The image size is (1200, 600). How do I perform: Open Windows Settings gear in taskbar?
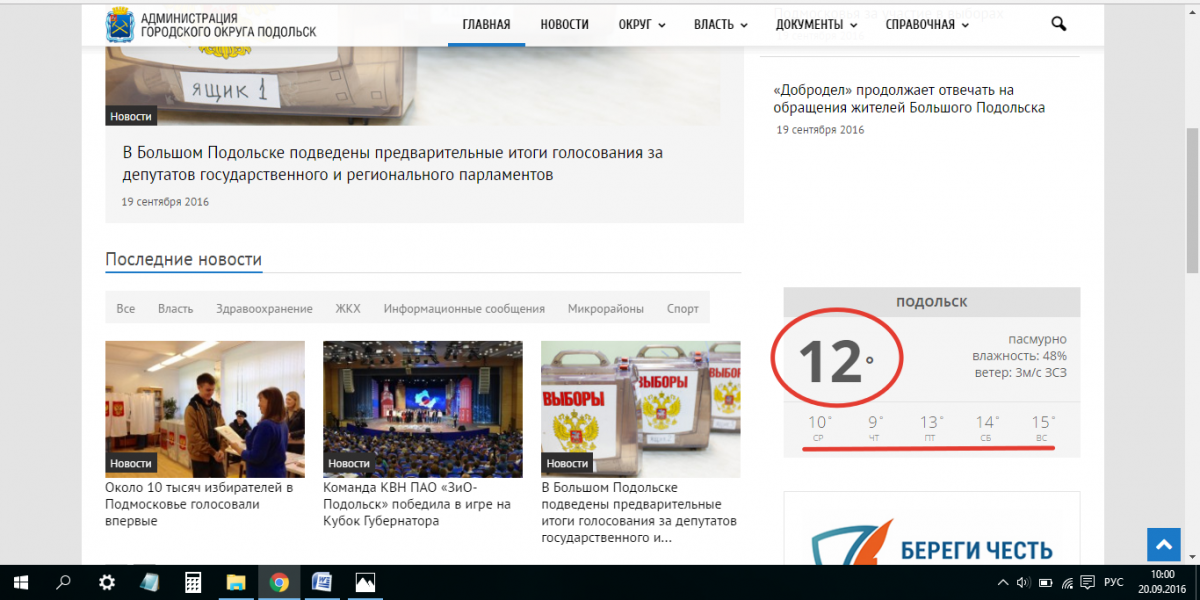pos(106,582)
